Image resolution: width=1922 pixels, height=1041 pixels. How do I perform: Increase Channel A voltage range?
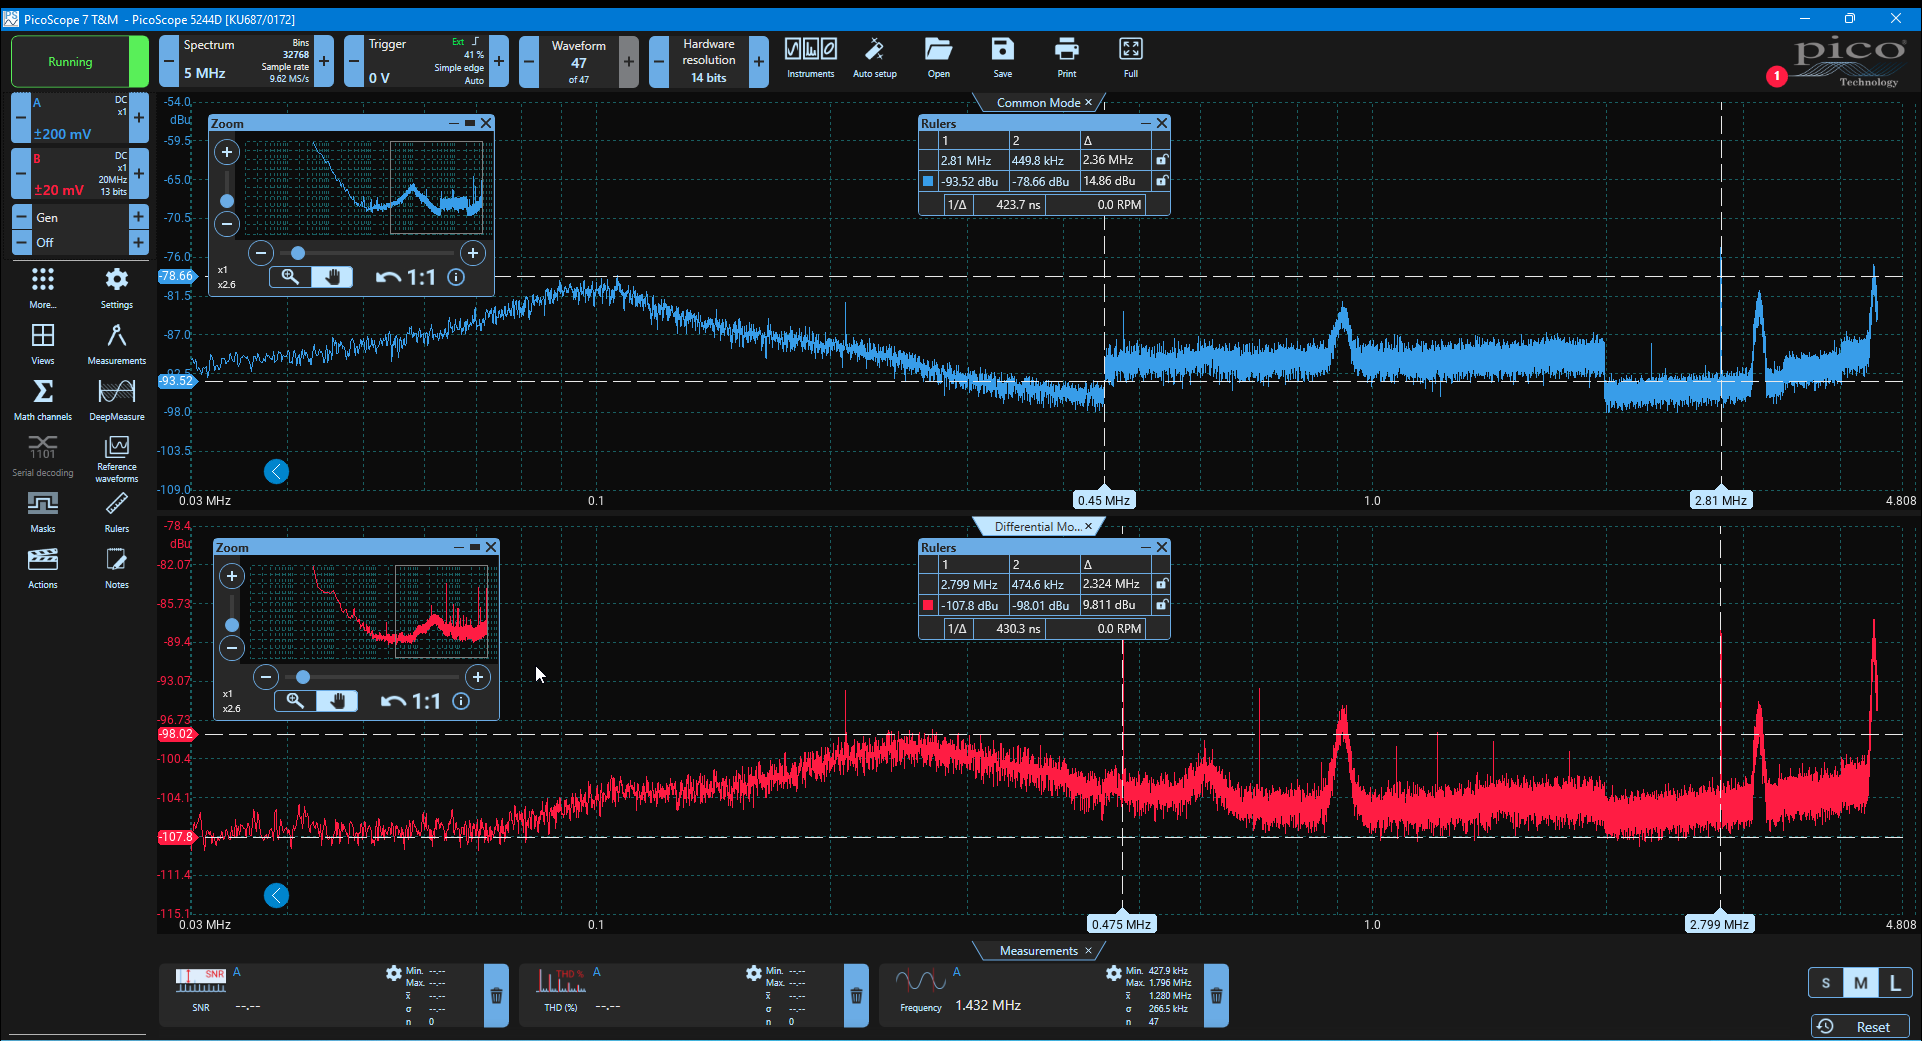pyautogui.click(x=139, y=118)
